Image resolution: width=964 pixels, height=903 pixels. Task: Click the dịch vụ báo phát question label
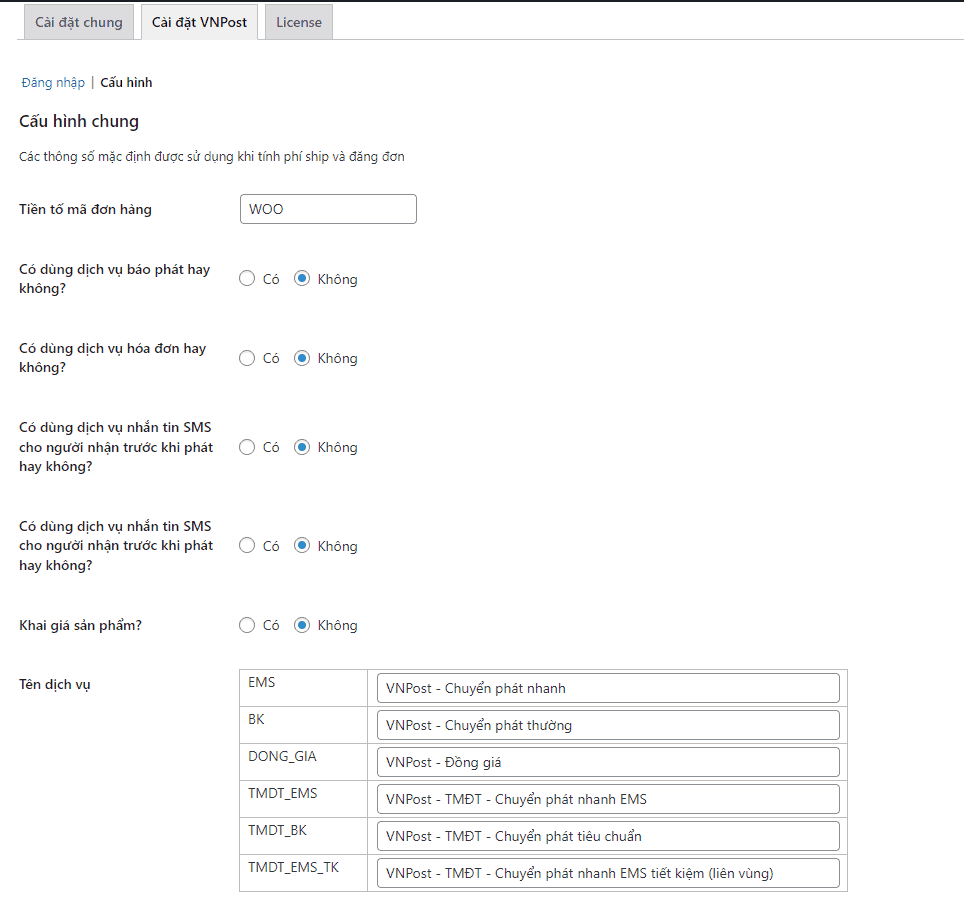[114, 278]
